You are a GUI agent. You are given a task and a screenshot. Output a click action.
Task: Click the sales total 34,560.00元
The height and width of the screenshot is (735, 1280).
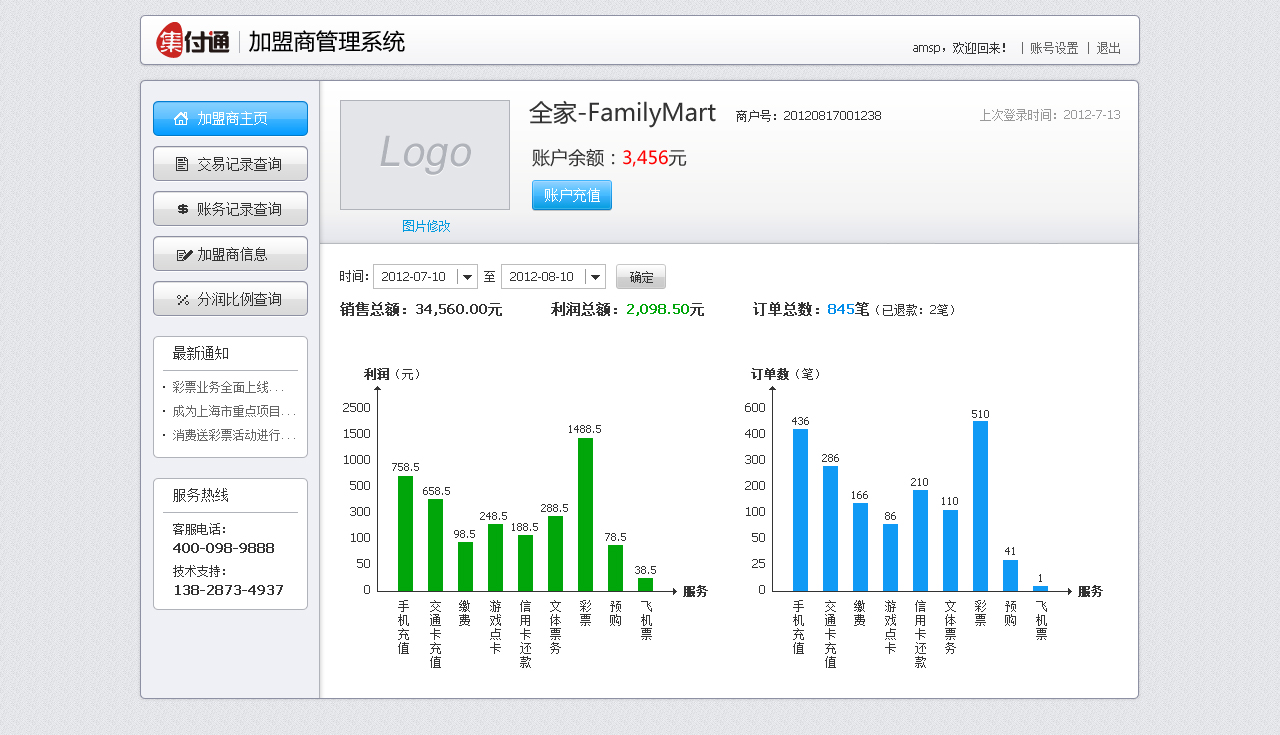pyautogui.click(x=459, y=310)
